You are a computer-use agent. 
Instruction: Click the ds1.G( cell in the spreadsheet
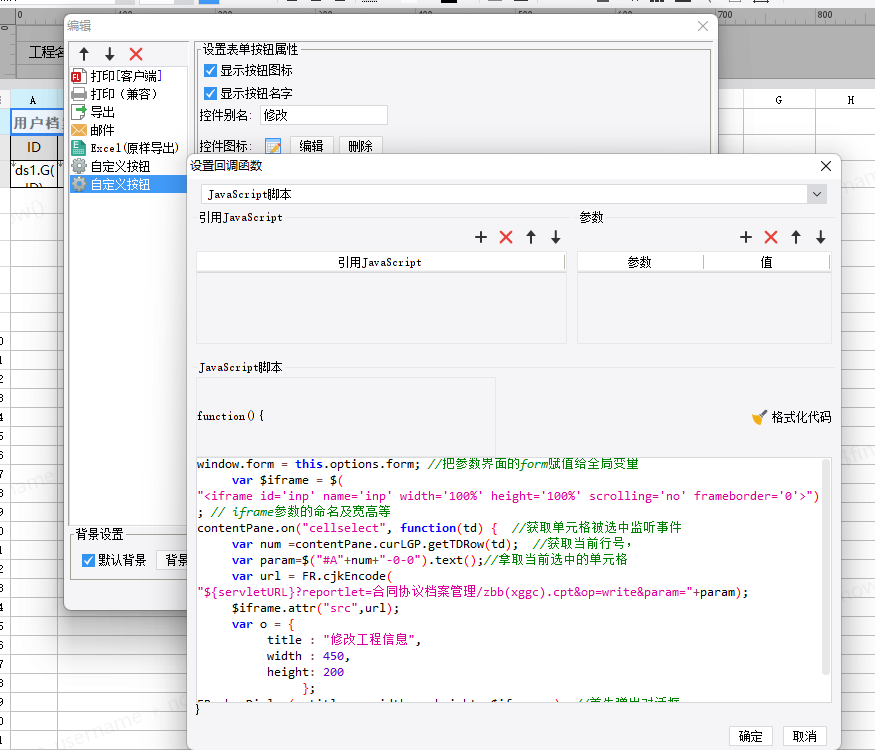[x=35, y=174]
